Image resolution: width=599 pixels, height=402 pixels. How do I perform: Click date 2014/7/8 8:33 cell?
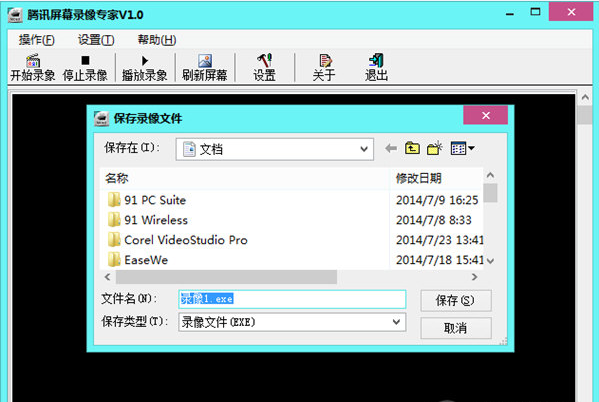[x=434, y=220]
